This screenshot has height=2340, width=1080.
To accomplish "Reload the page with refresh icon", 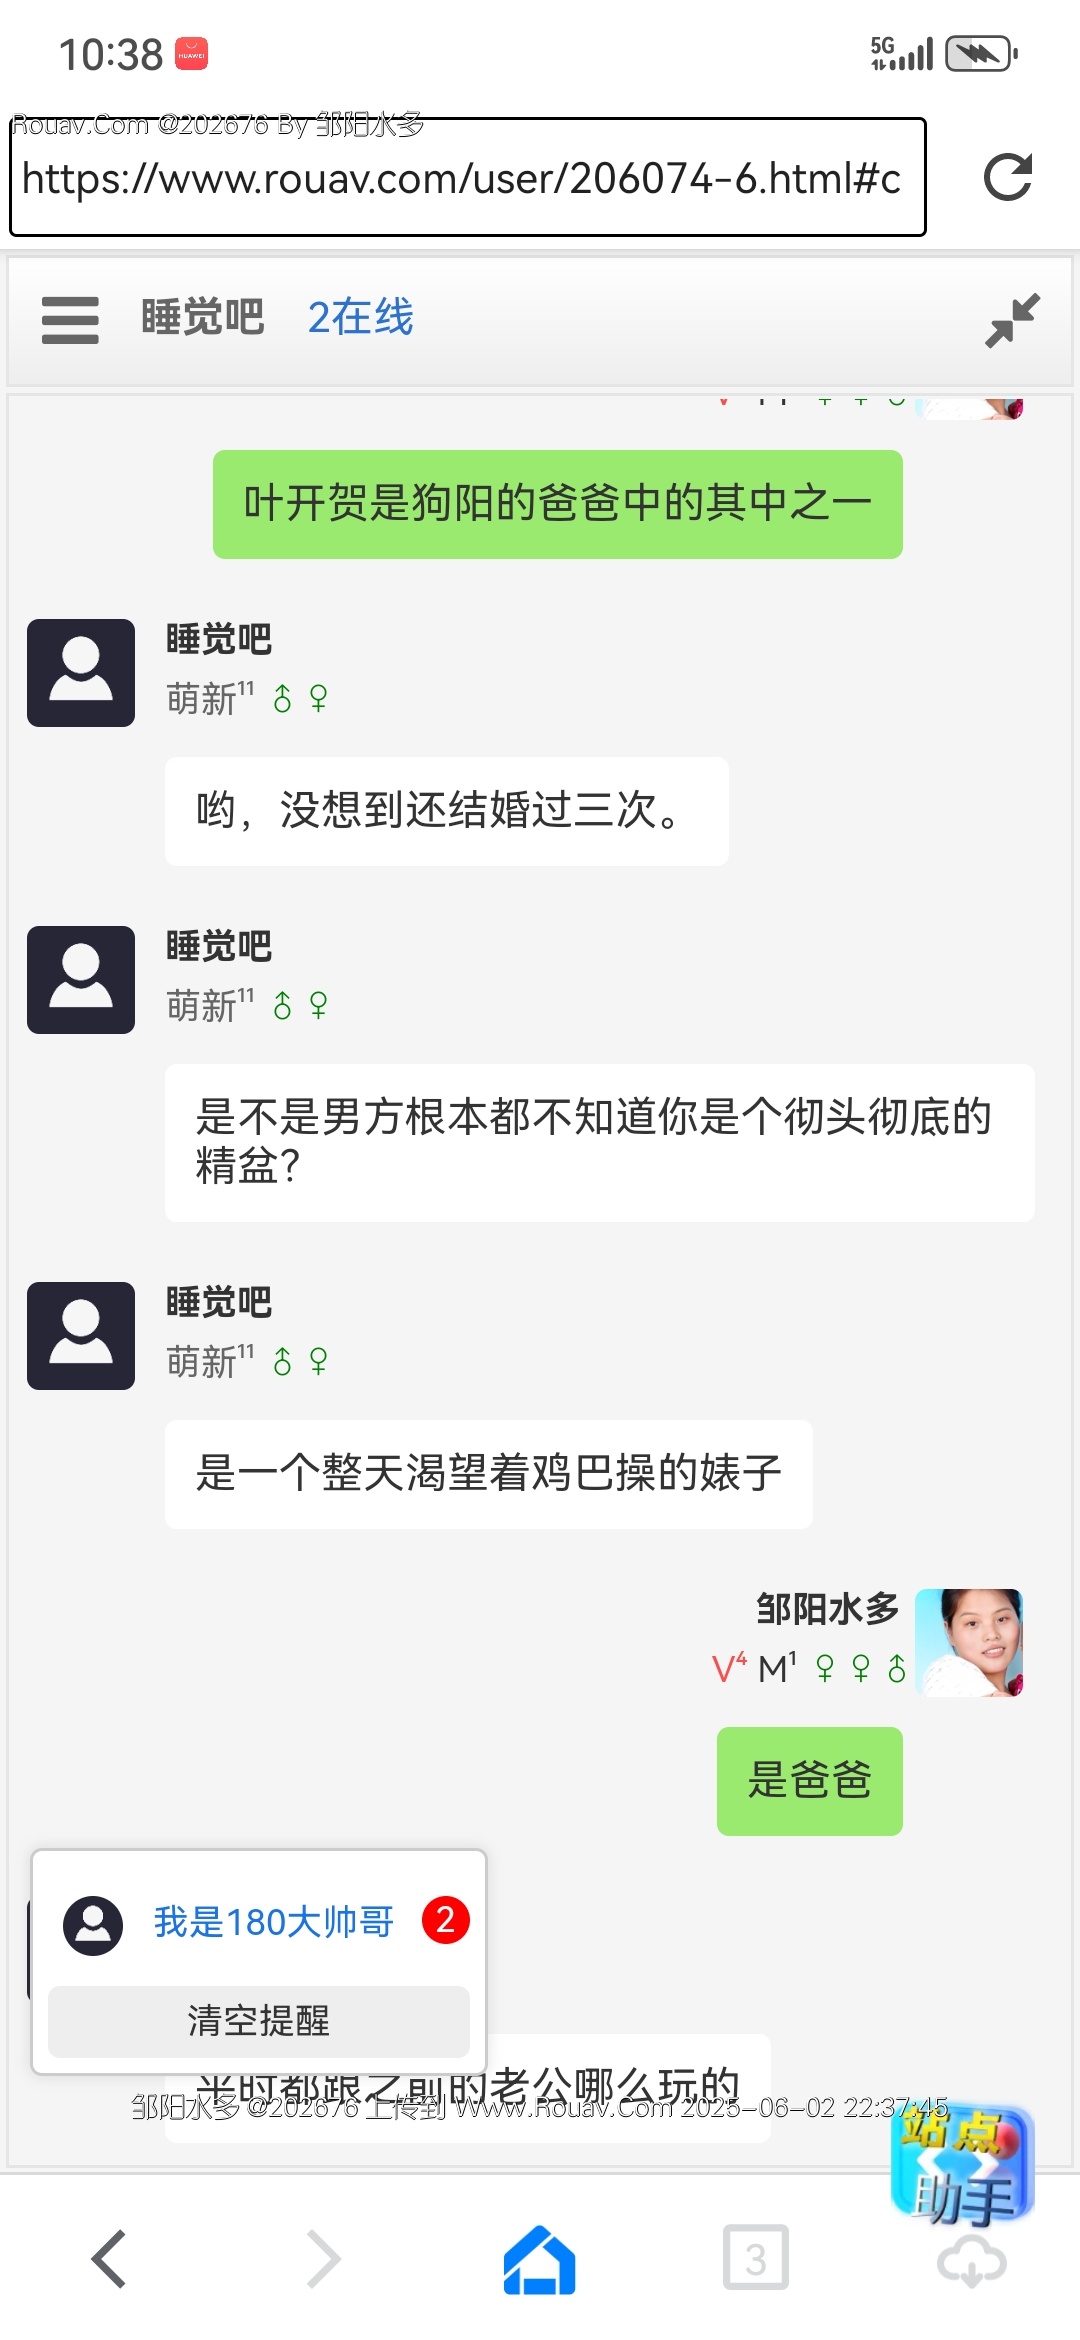I will [1007, 178].
